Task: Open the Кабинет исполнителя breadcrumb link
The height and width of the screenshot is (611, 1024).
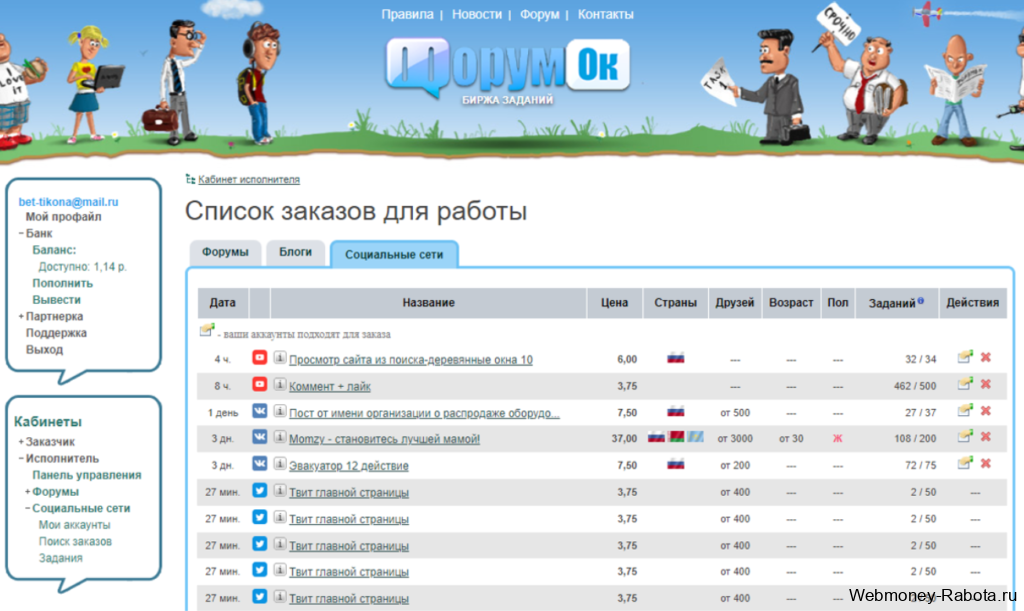Action: [249, 180]
